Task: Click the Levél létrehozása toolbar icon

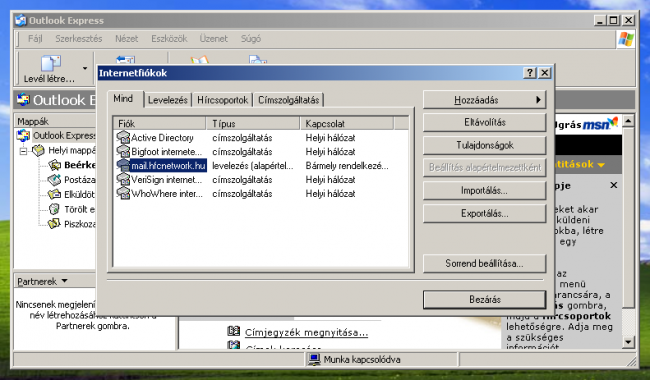Action: click(51, 63)
